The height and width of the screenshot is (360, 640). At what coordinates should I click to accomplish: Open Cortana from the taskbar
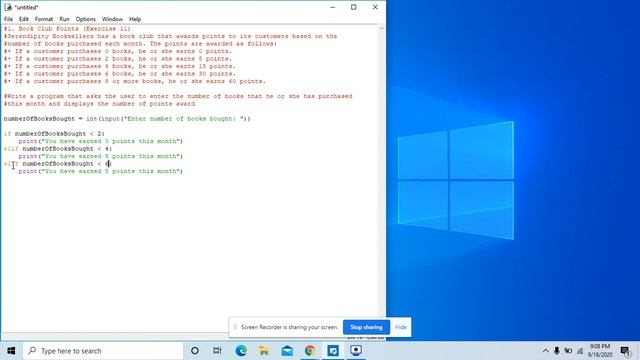point(195,351)
